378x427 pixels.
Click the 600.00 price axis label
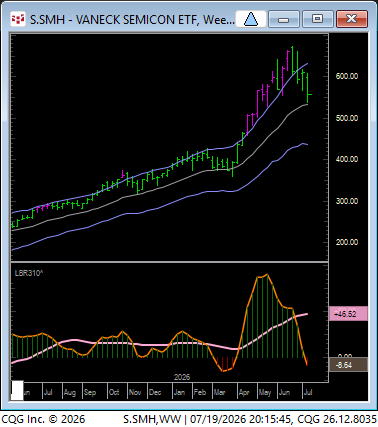click(347, 76)
